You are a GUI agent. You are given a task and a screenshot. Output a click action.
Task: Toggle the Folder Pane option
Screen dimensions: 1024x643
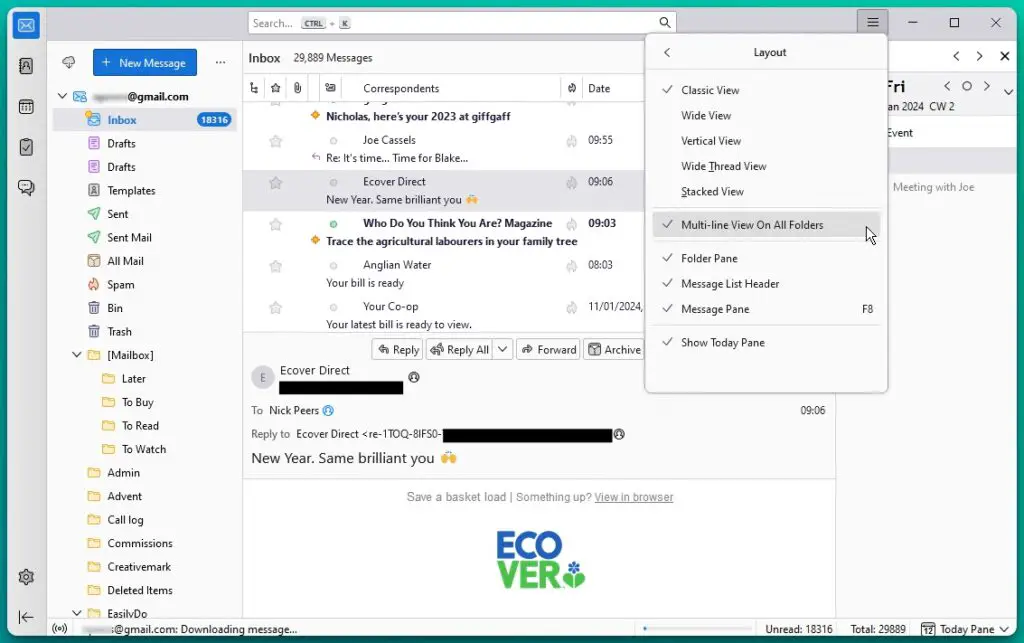709,258
